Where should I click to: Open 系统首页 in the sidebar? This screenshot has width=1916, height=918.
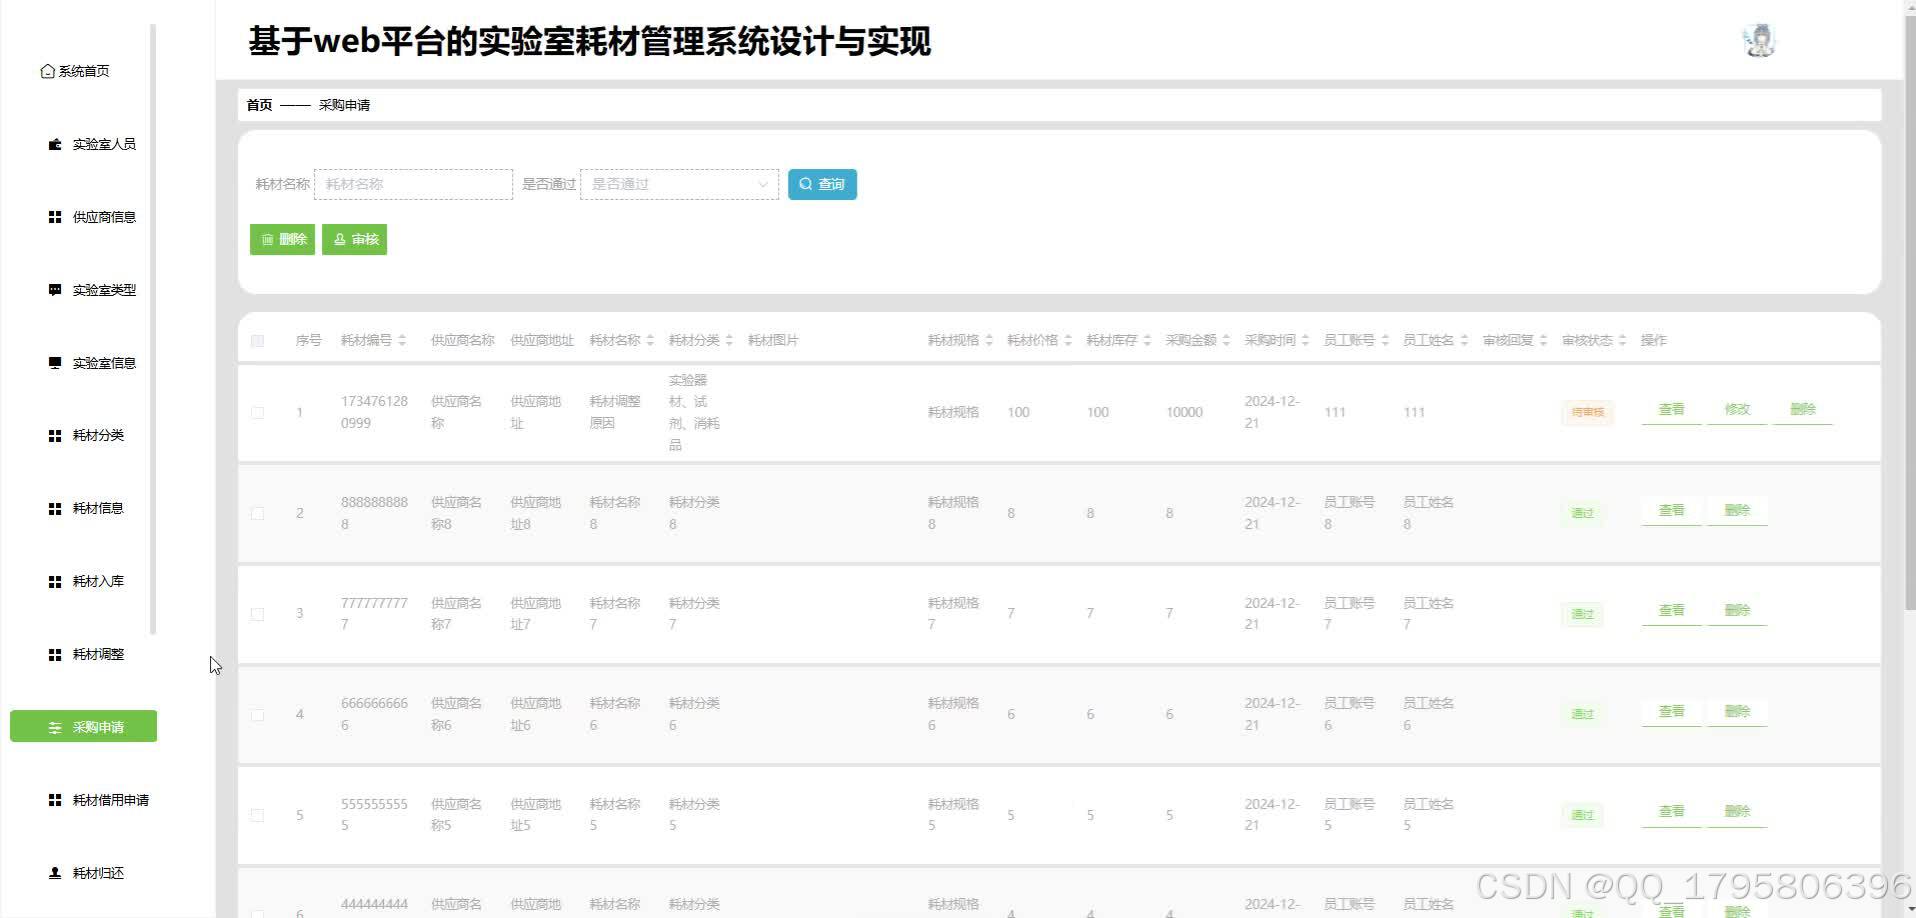84,71
